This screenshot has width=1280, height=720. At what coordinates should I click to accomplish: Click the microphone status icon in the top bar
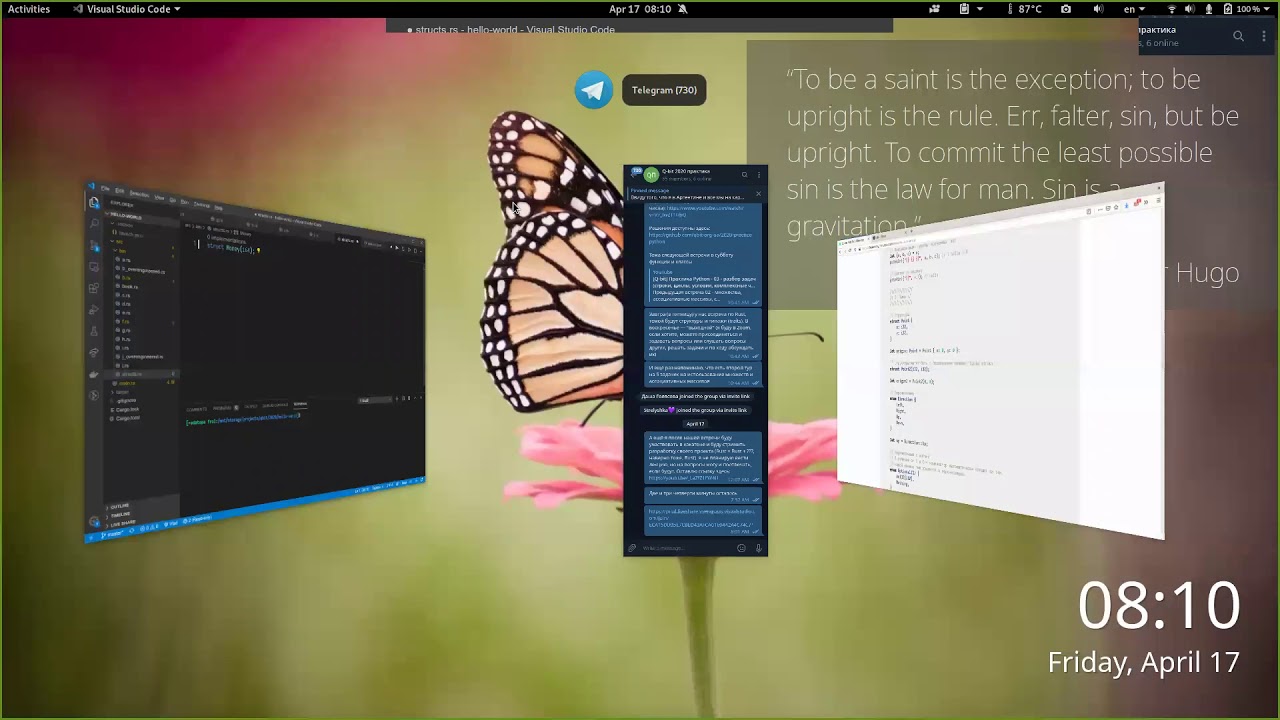(1209, 9)
